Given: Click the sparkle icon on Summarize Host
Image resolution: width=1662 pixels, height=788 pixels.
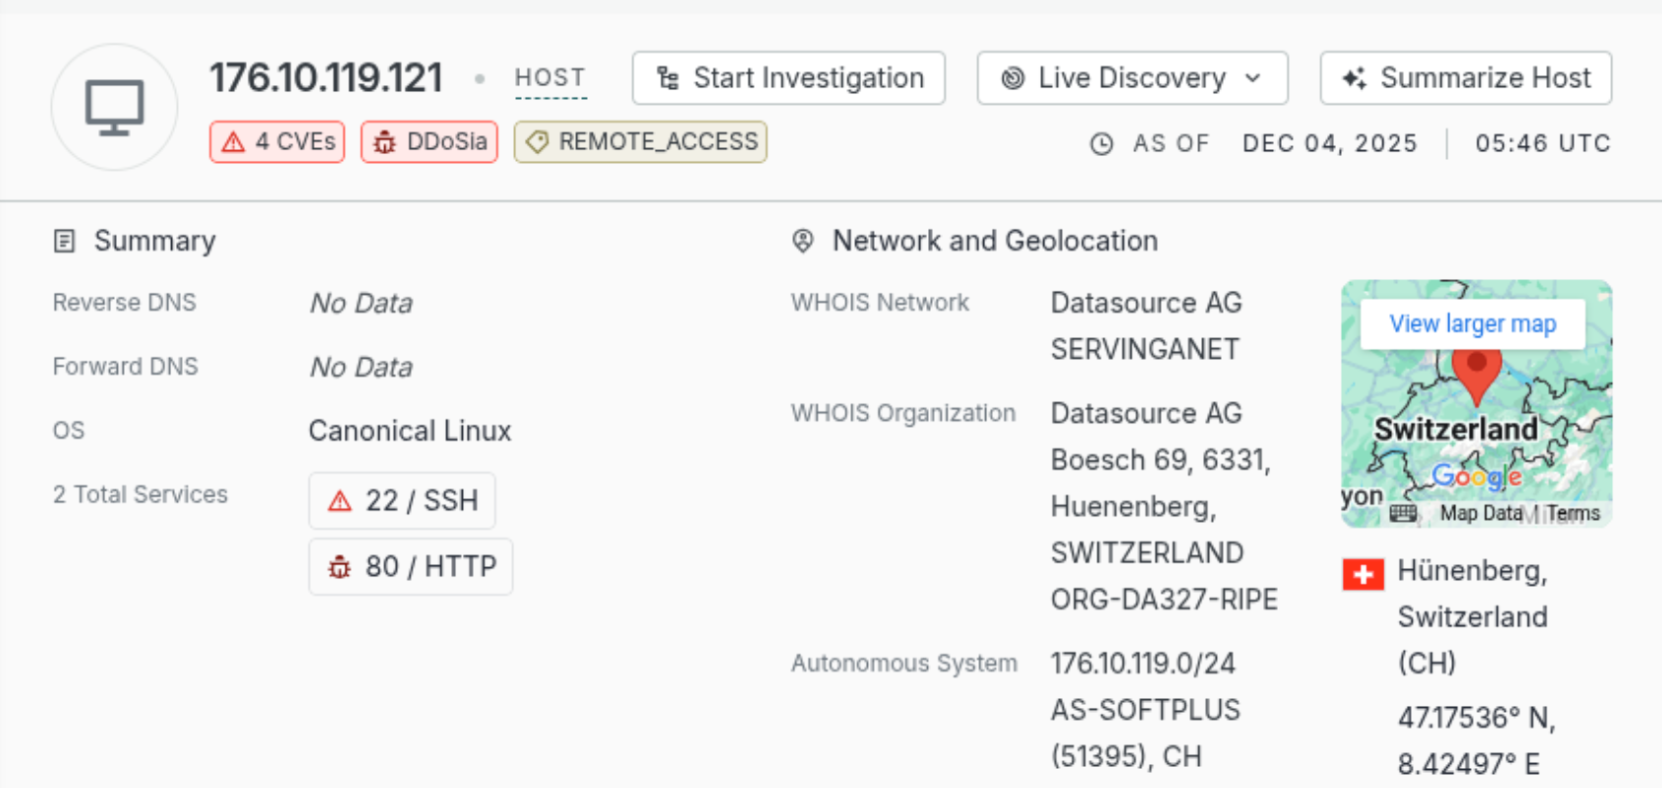Looking at the screenshot, I should tap(1355, 78).
